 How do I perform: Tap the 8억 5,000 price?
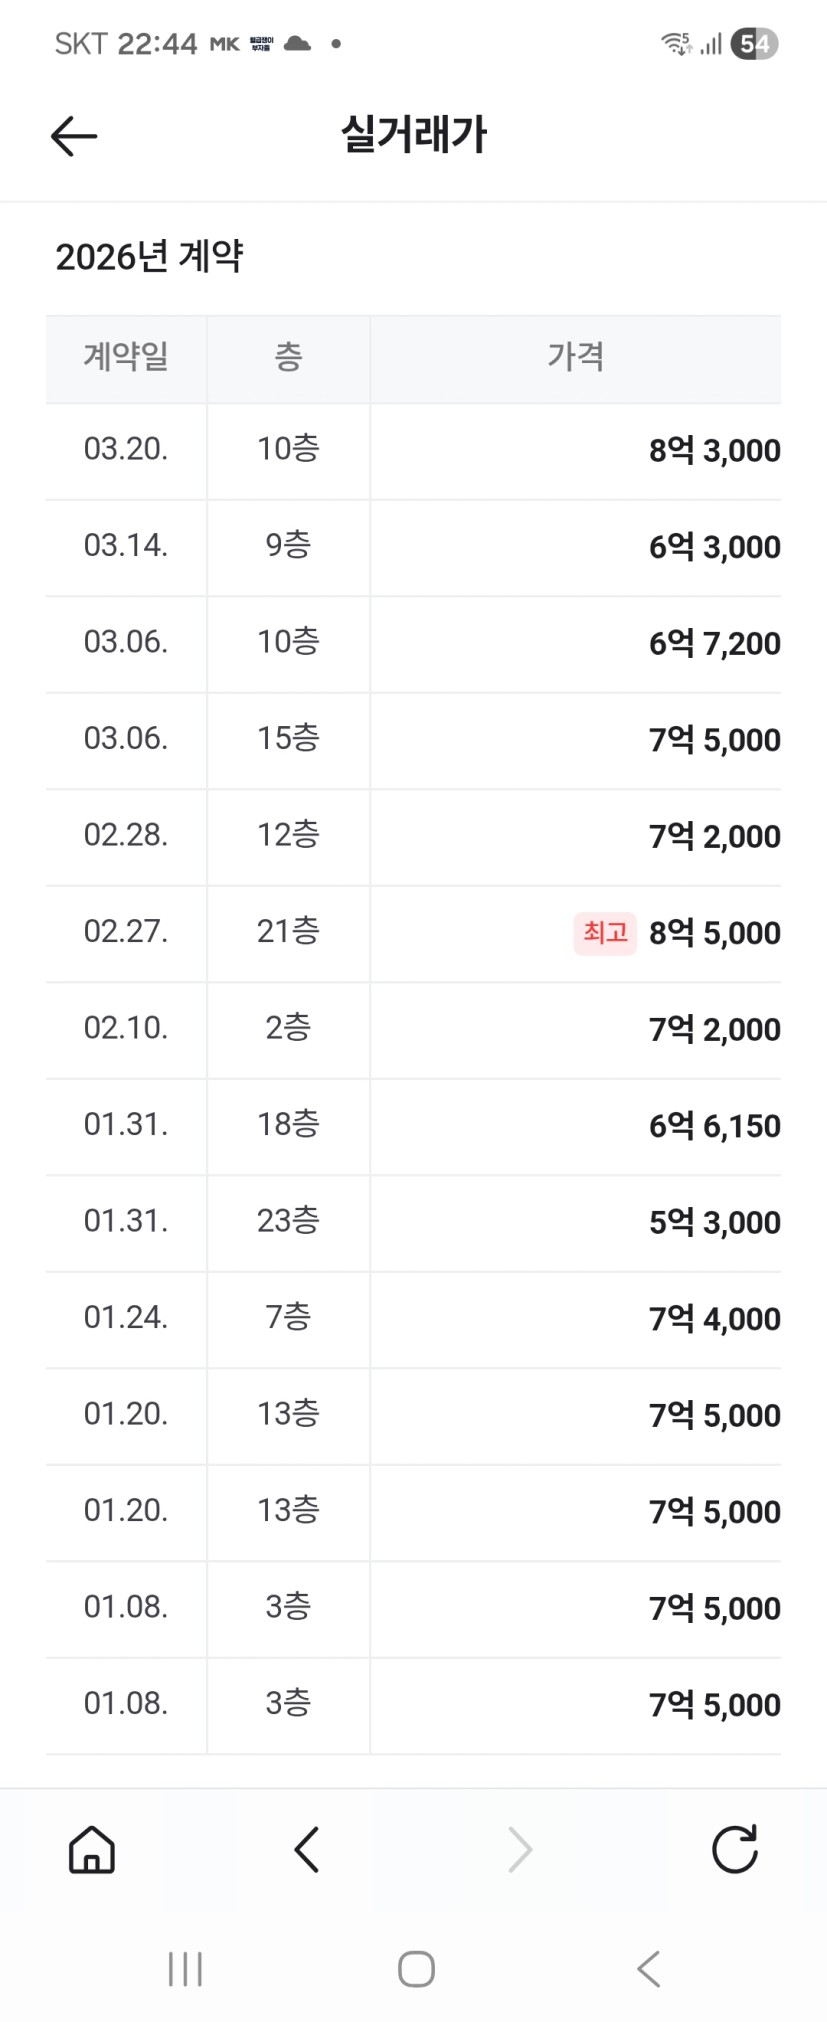point(714,933)
